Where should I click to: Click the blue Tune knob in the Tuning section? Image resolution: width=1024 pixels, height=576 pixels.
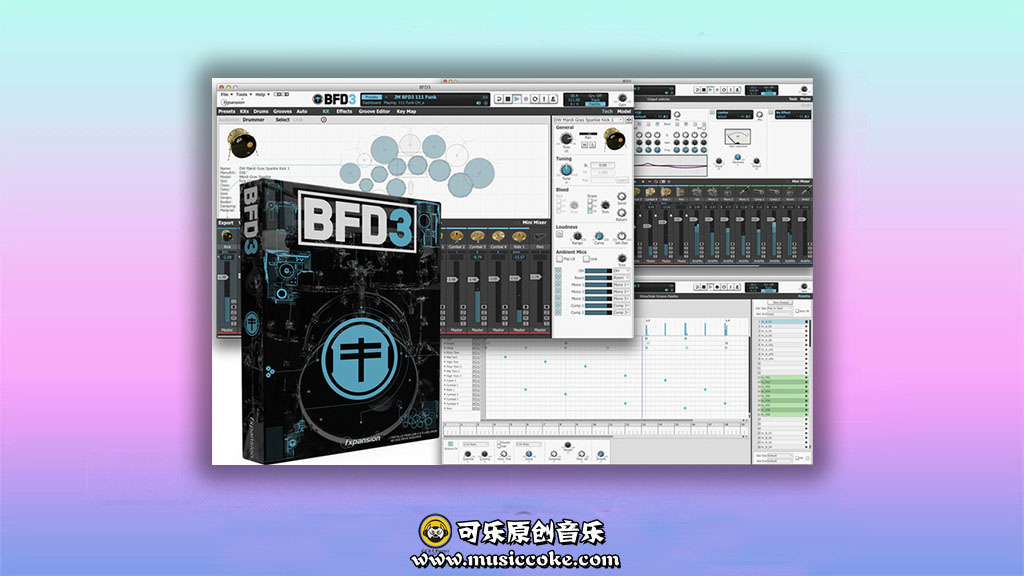566,170
